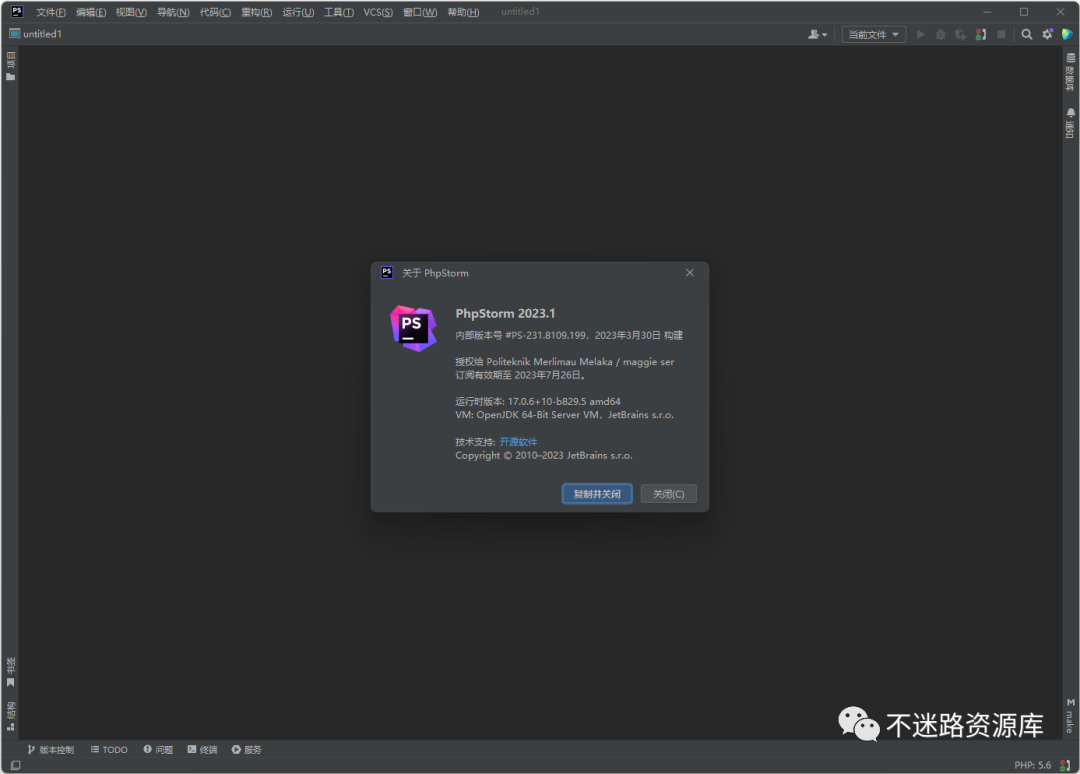Screen dimensions: 1080x774
Task: Open the 终端 terminal tool window
Action: point(202,750)
